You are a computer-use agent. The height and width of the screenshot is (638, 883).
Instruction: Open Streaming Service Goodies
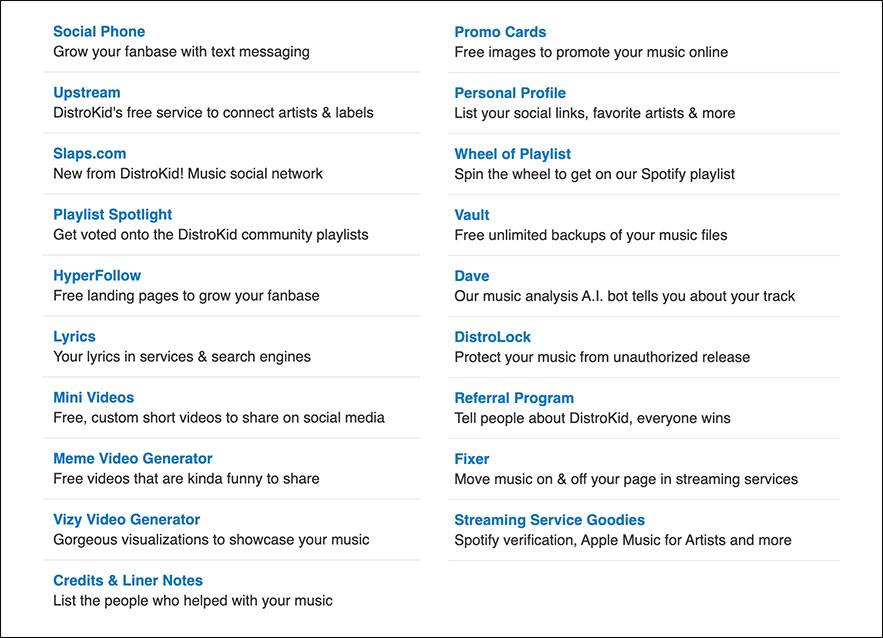(x=550, y=519)
